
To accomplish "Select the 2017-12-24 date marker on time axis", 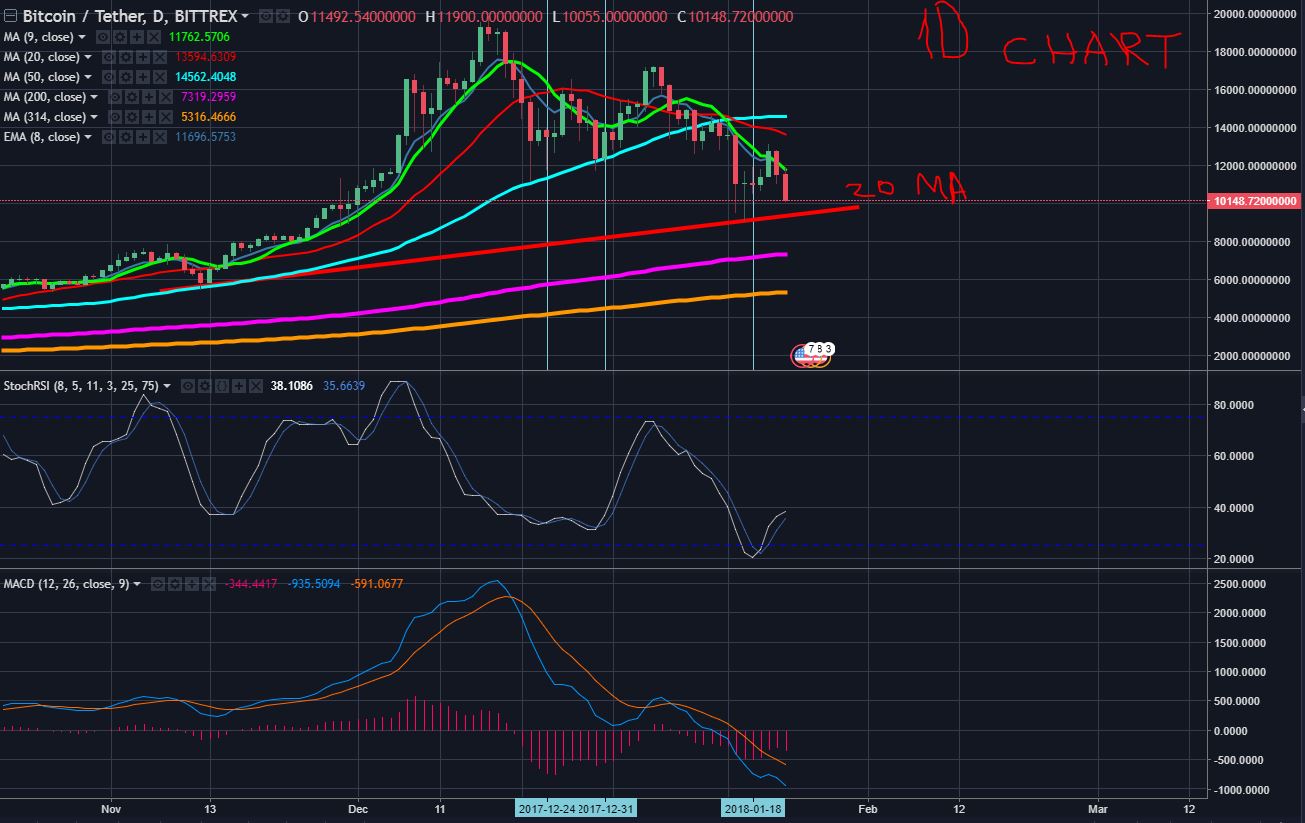I will pos(547,808).
